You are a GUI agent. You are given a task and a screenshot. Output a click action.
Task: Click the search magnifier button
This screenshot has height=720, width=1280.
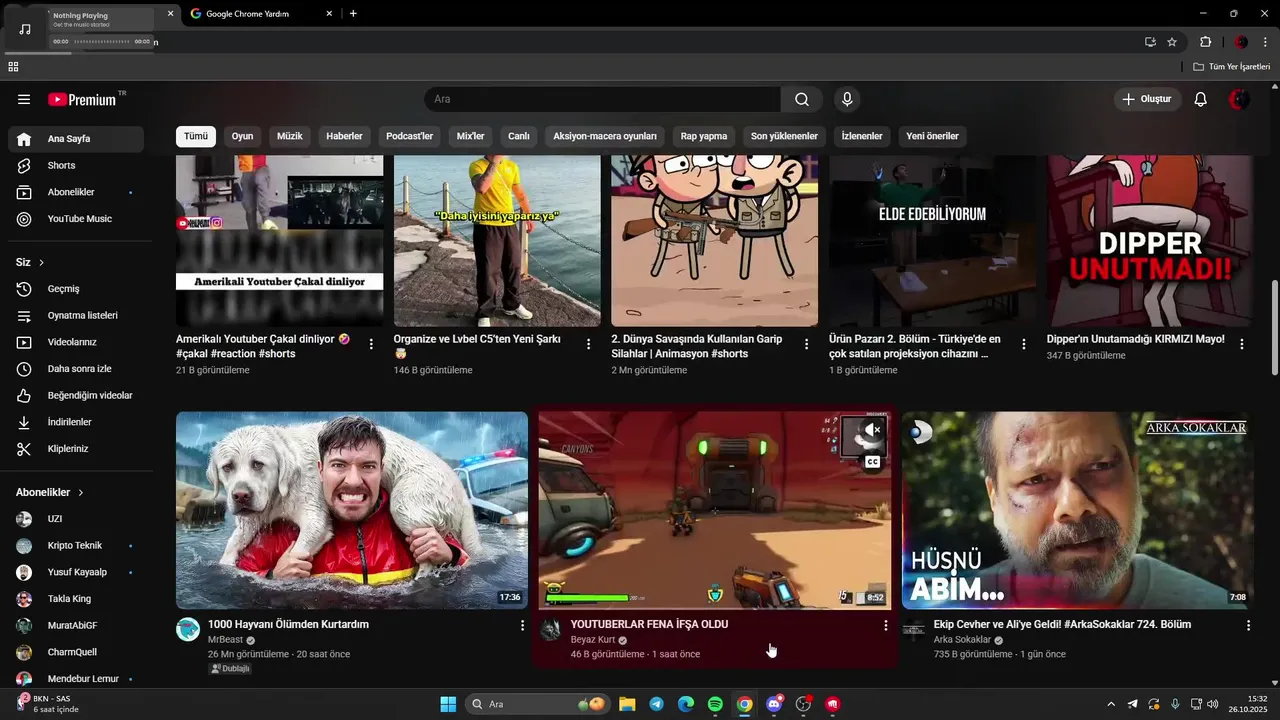pos(802,99)
